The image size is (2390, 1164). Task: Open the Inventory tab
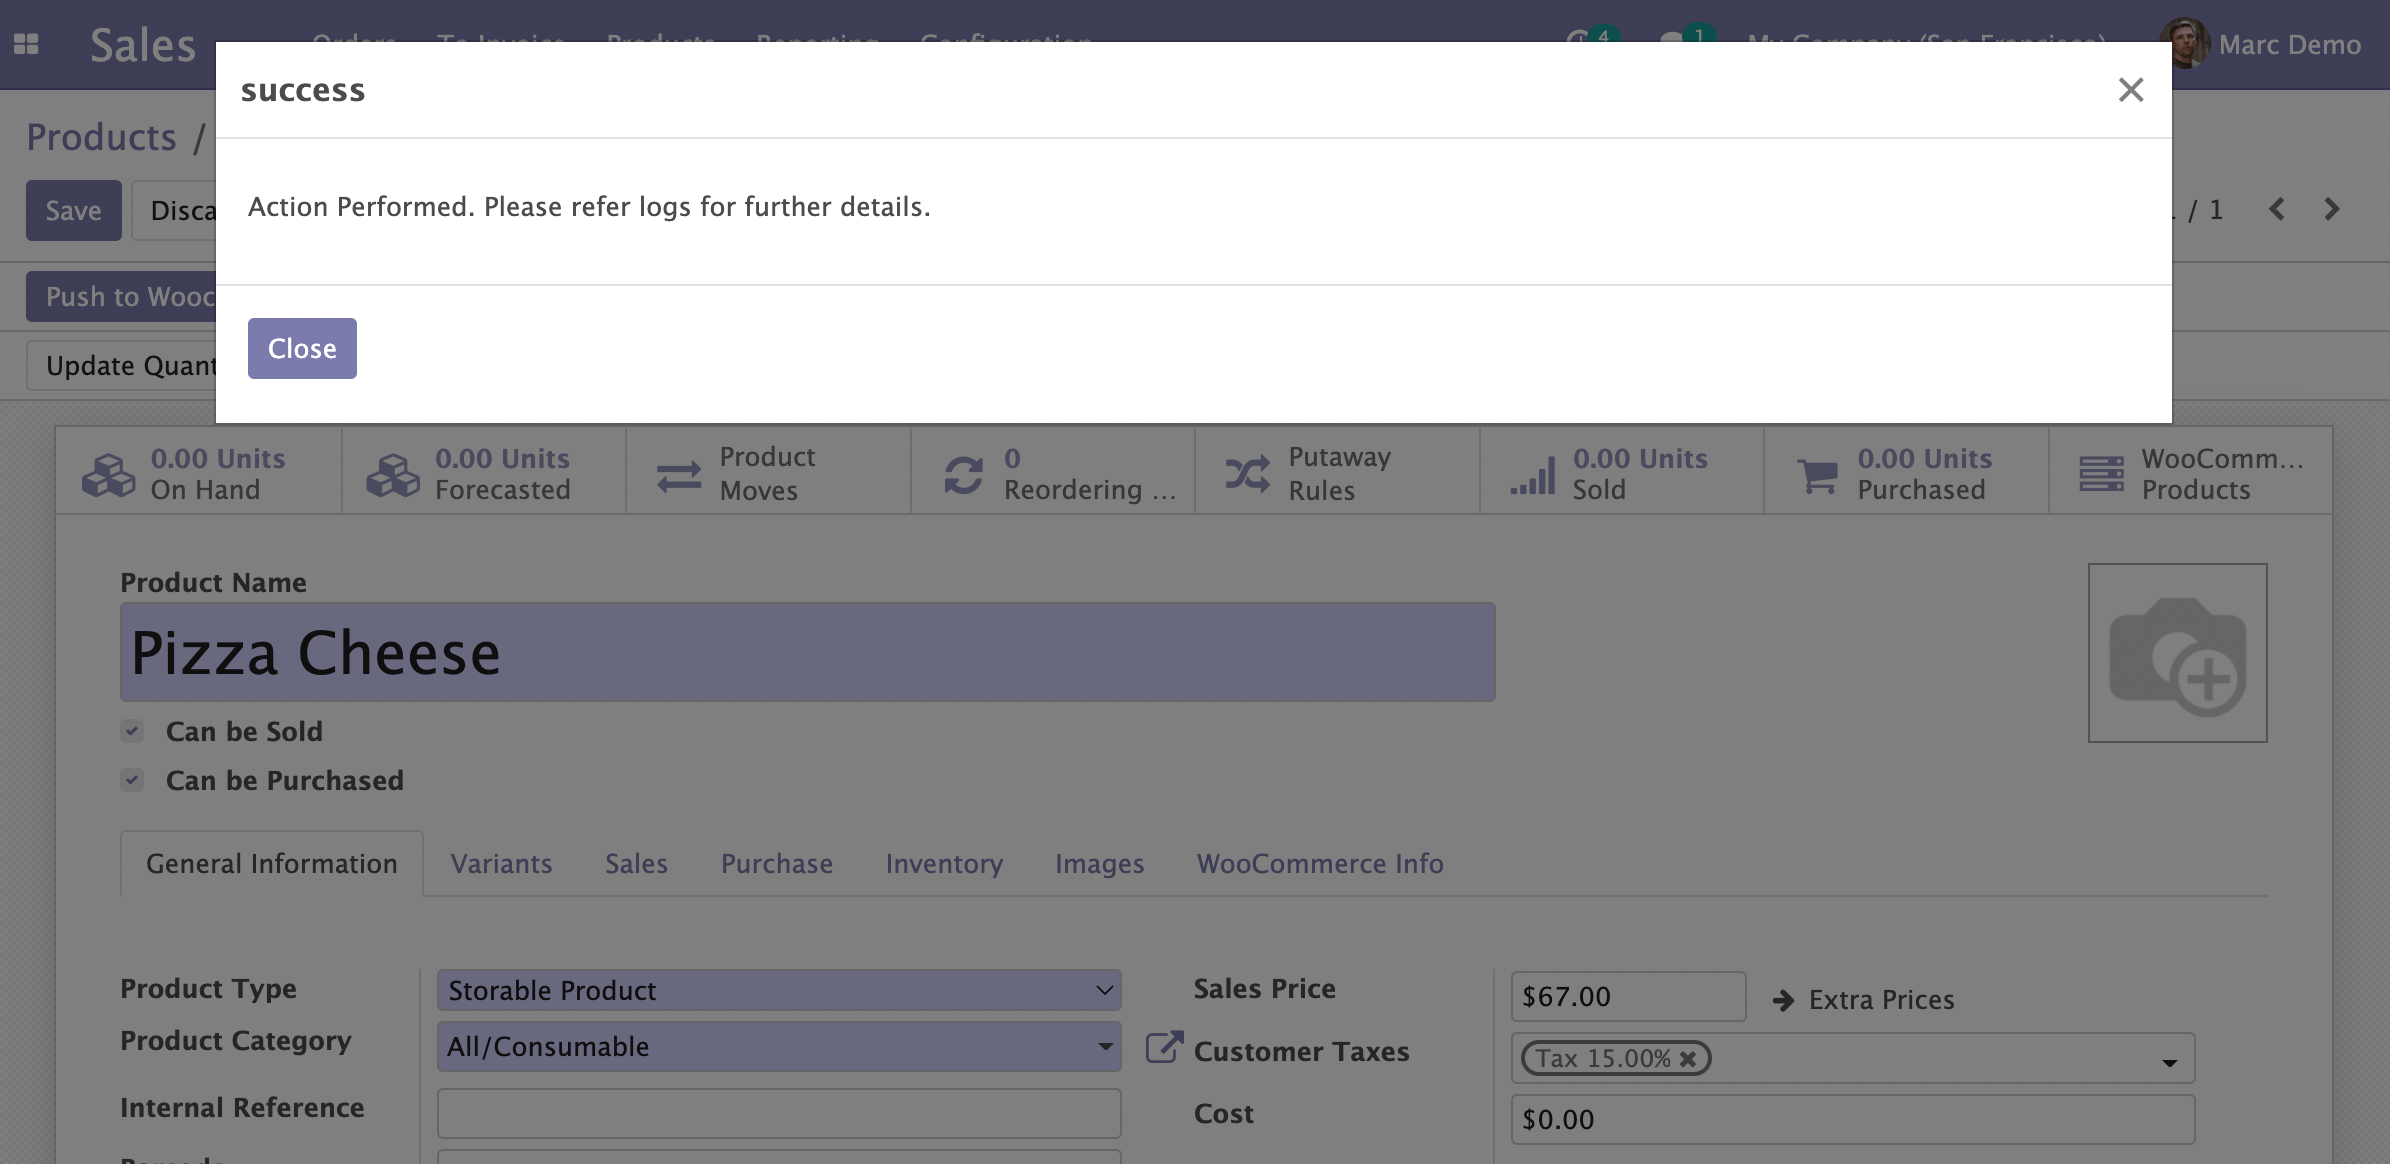coord(943,863)
